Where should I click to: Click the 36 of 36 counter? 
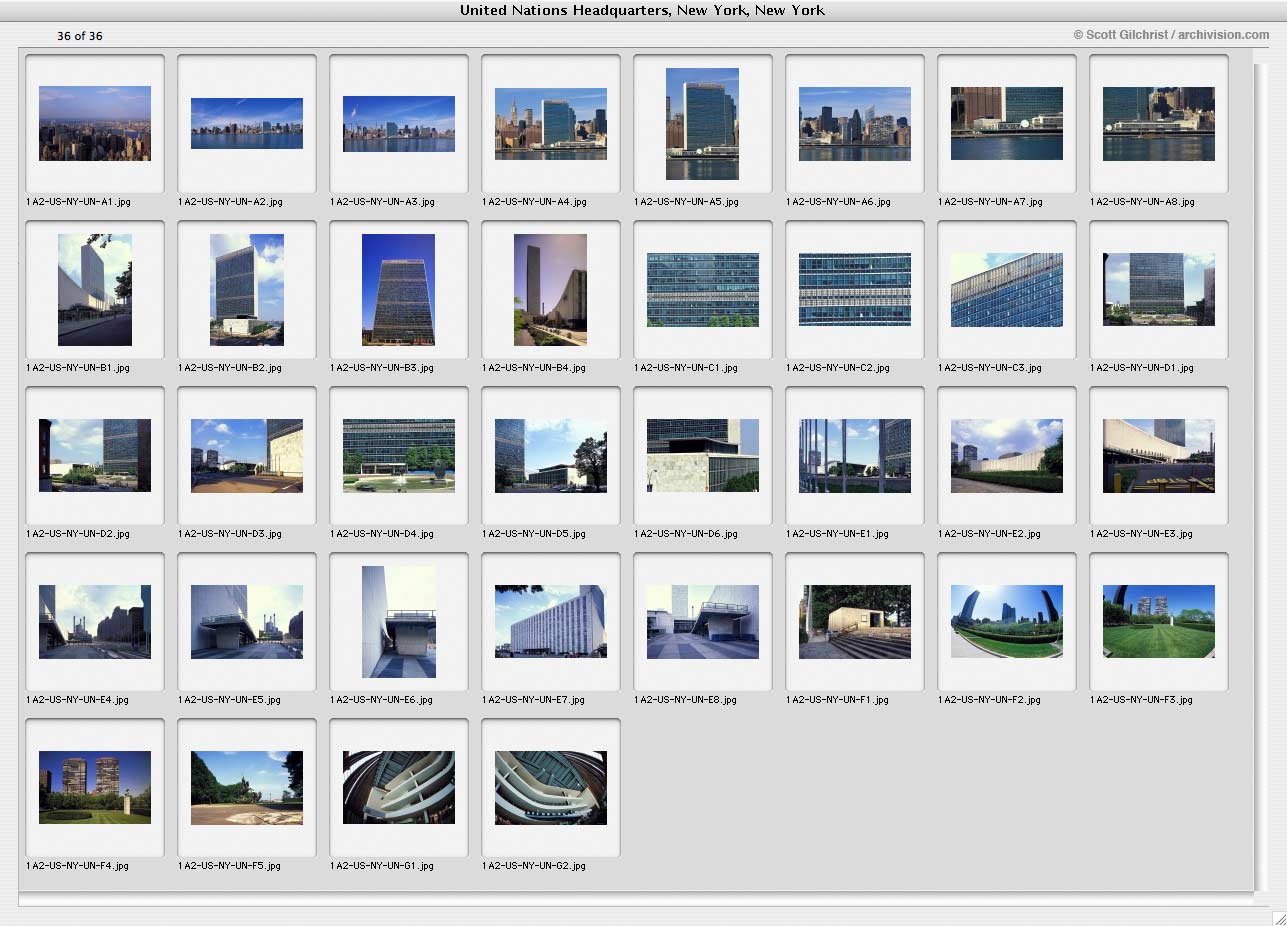(80, 36)
